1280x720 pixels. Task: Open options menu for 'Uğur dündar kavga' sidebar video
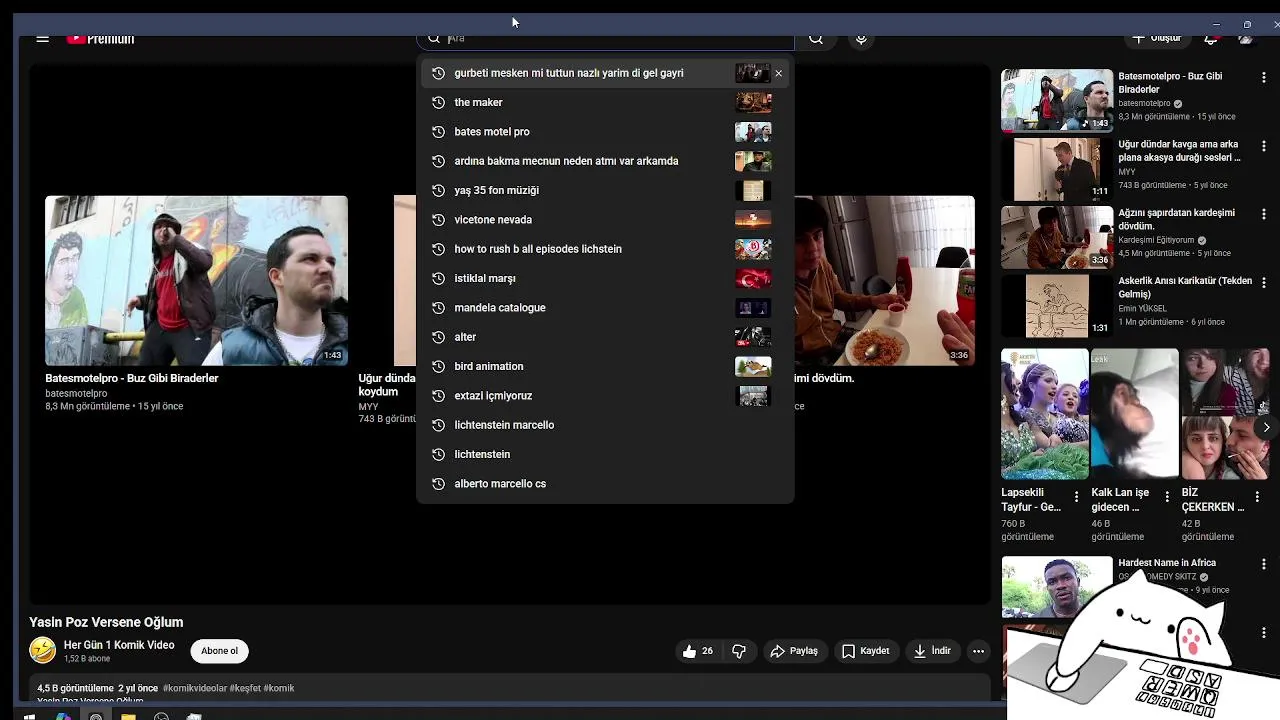[x=1264, y=146]
